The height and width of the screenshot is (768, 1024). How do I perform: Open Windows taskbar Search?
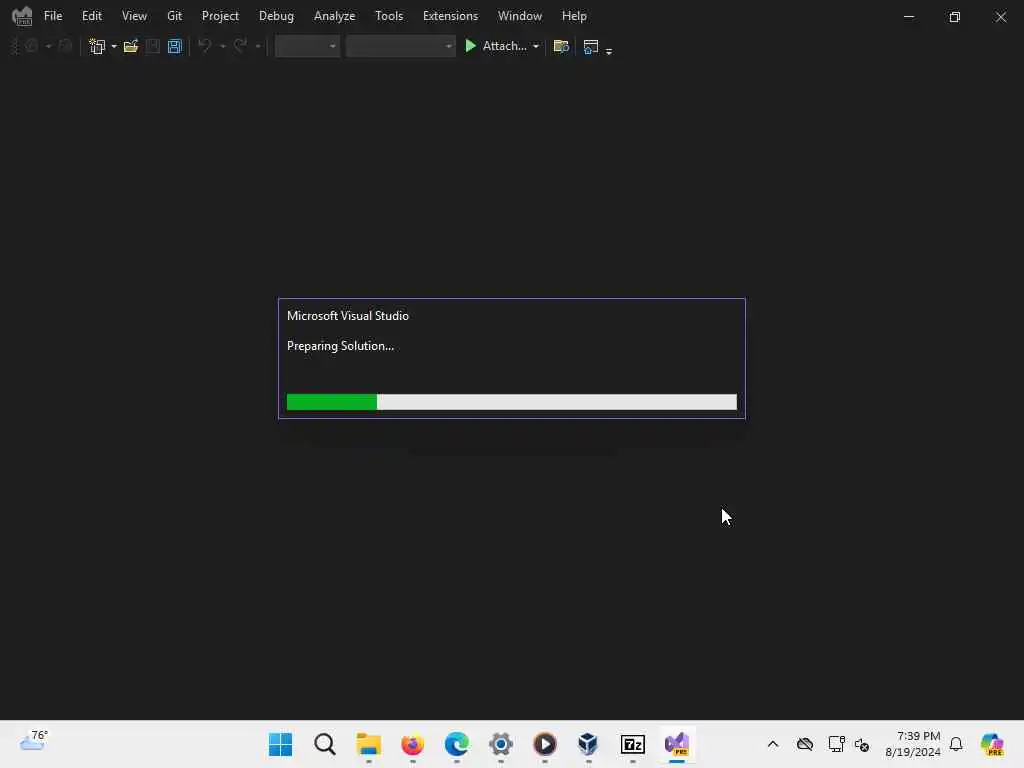325,744
